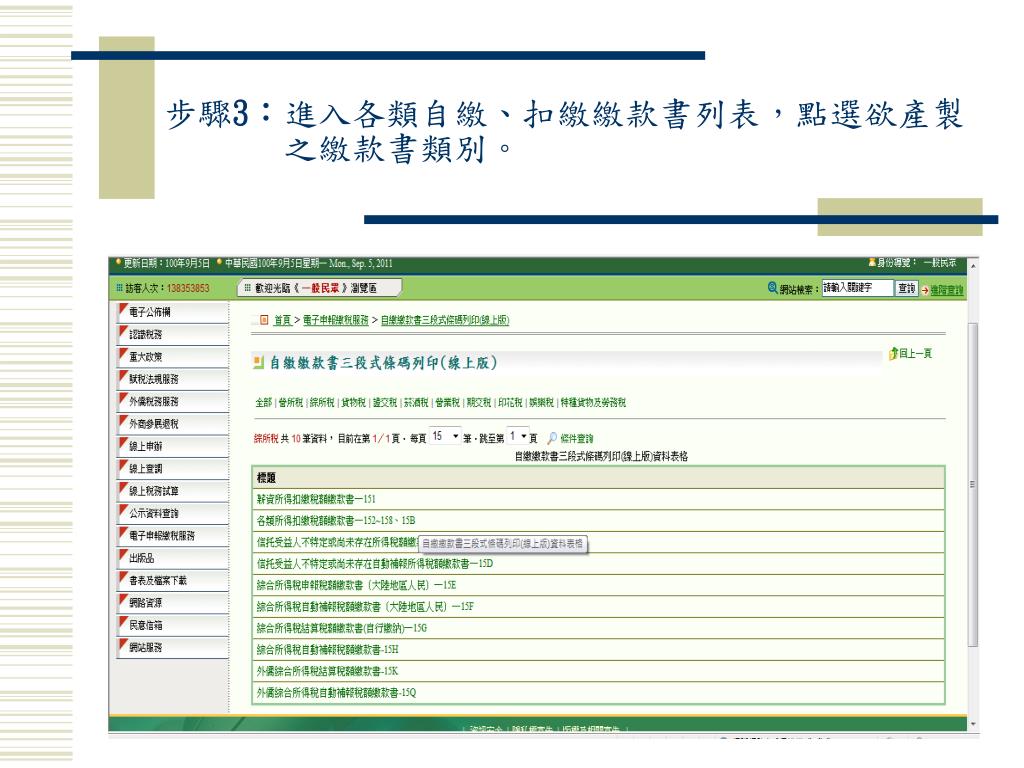
Task: Open 重大政策 in the sidebar menu
Action: [x=173, y=357]
